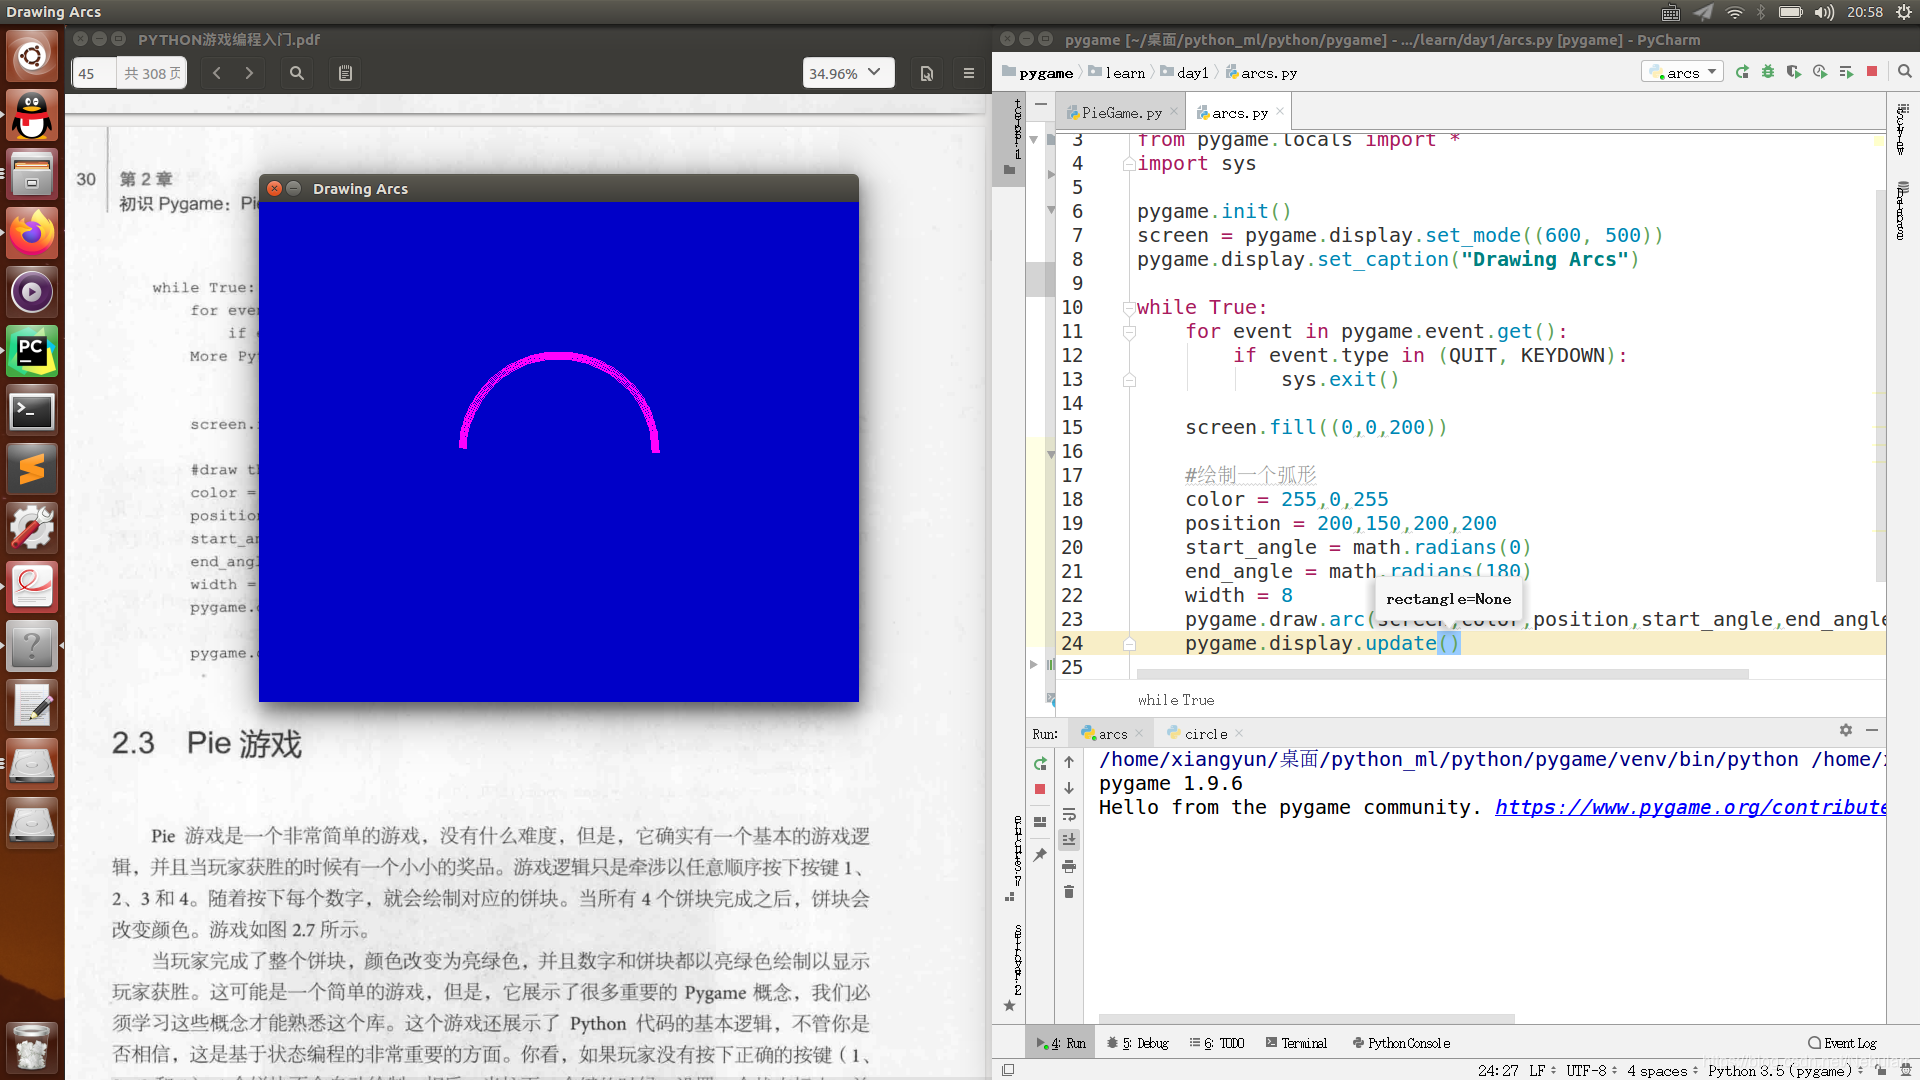The width and height of the screenshot is (1920, 1080).
Task: Open the zoom level dropdown at 34.96%
Action: coord(848,73)
